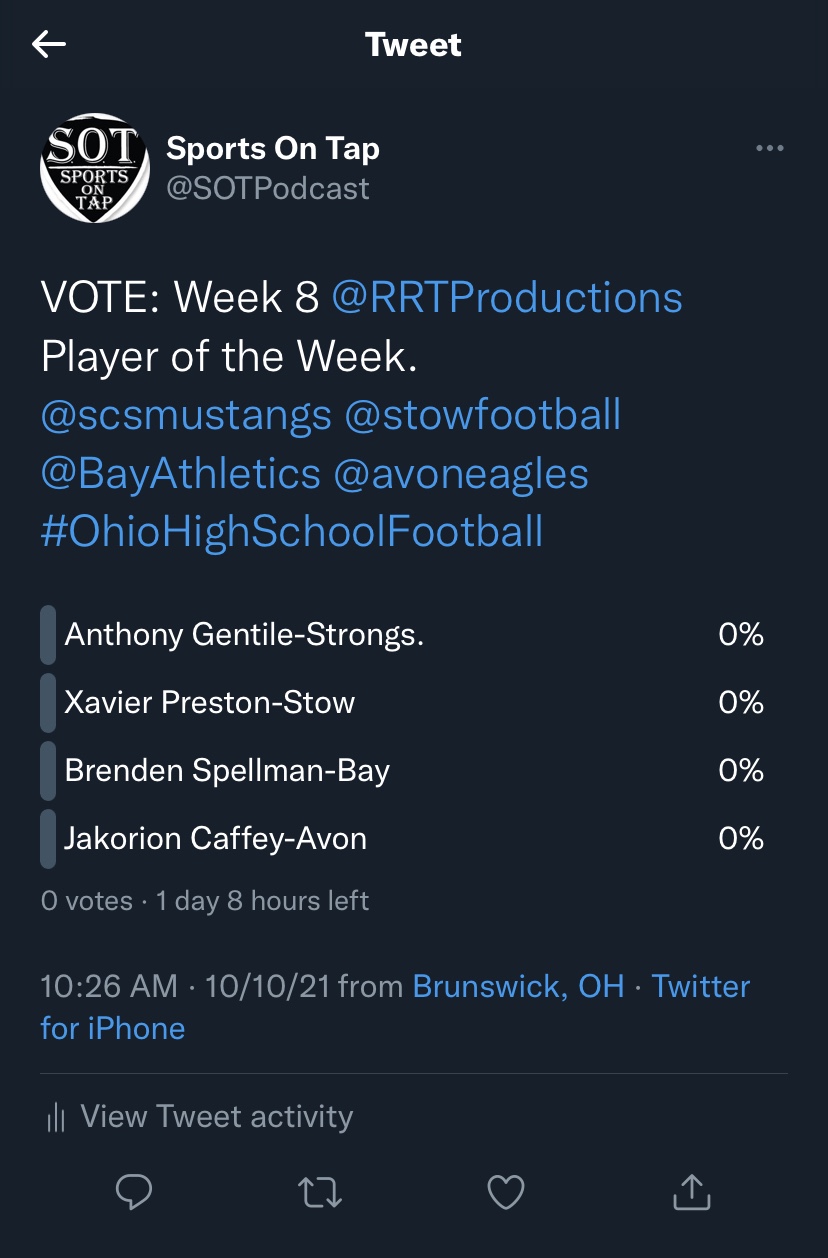The width and height of the screenshot is (828, 1258).
Task: Open the @scsmustangs mention link
Action: click(186, 414)
